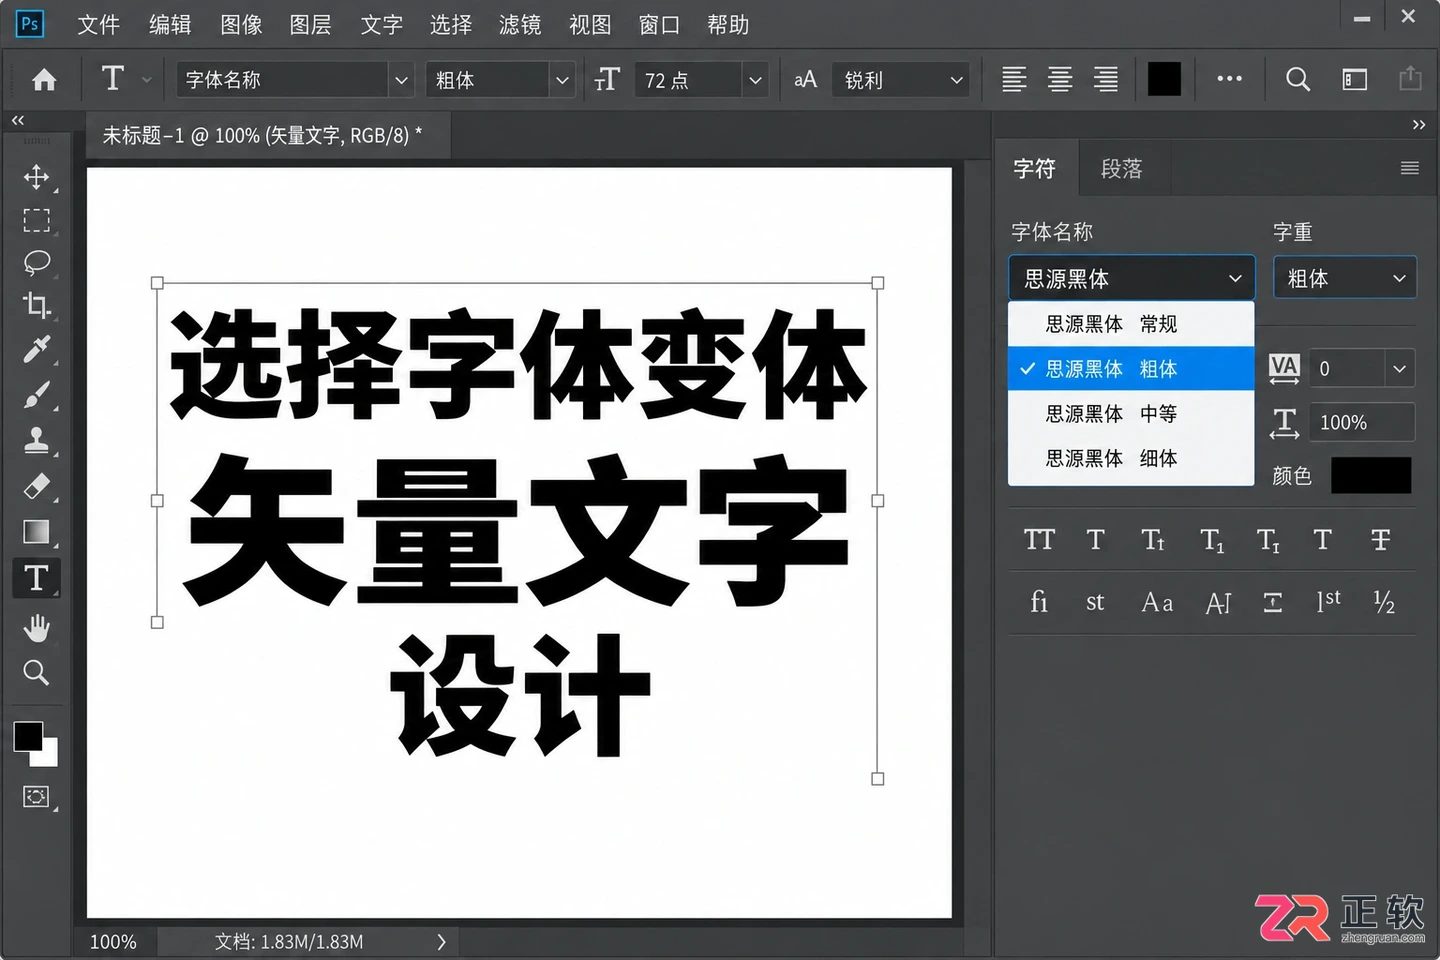Screen dimensions: 1440x960
Task: Click the search magnifier in options bar
Action: (x=1298, y=79)
